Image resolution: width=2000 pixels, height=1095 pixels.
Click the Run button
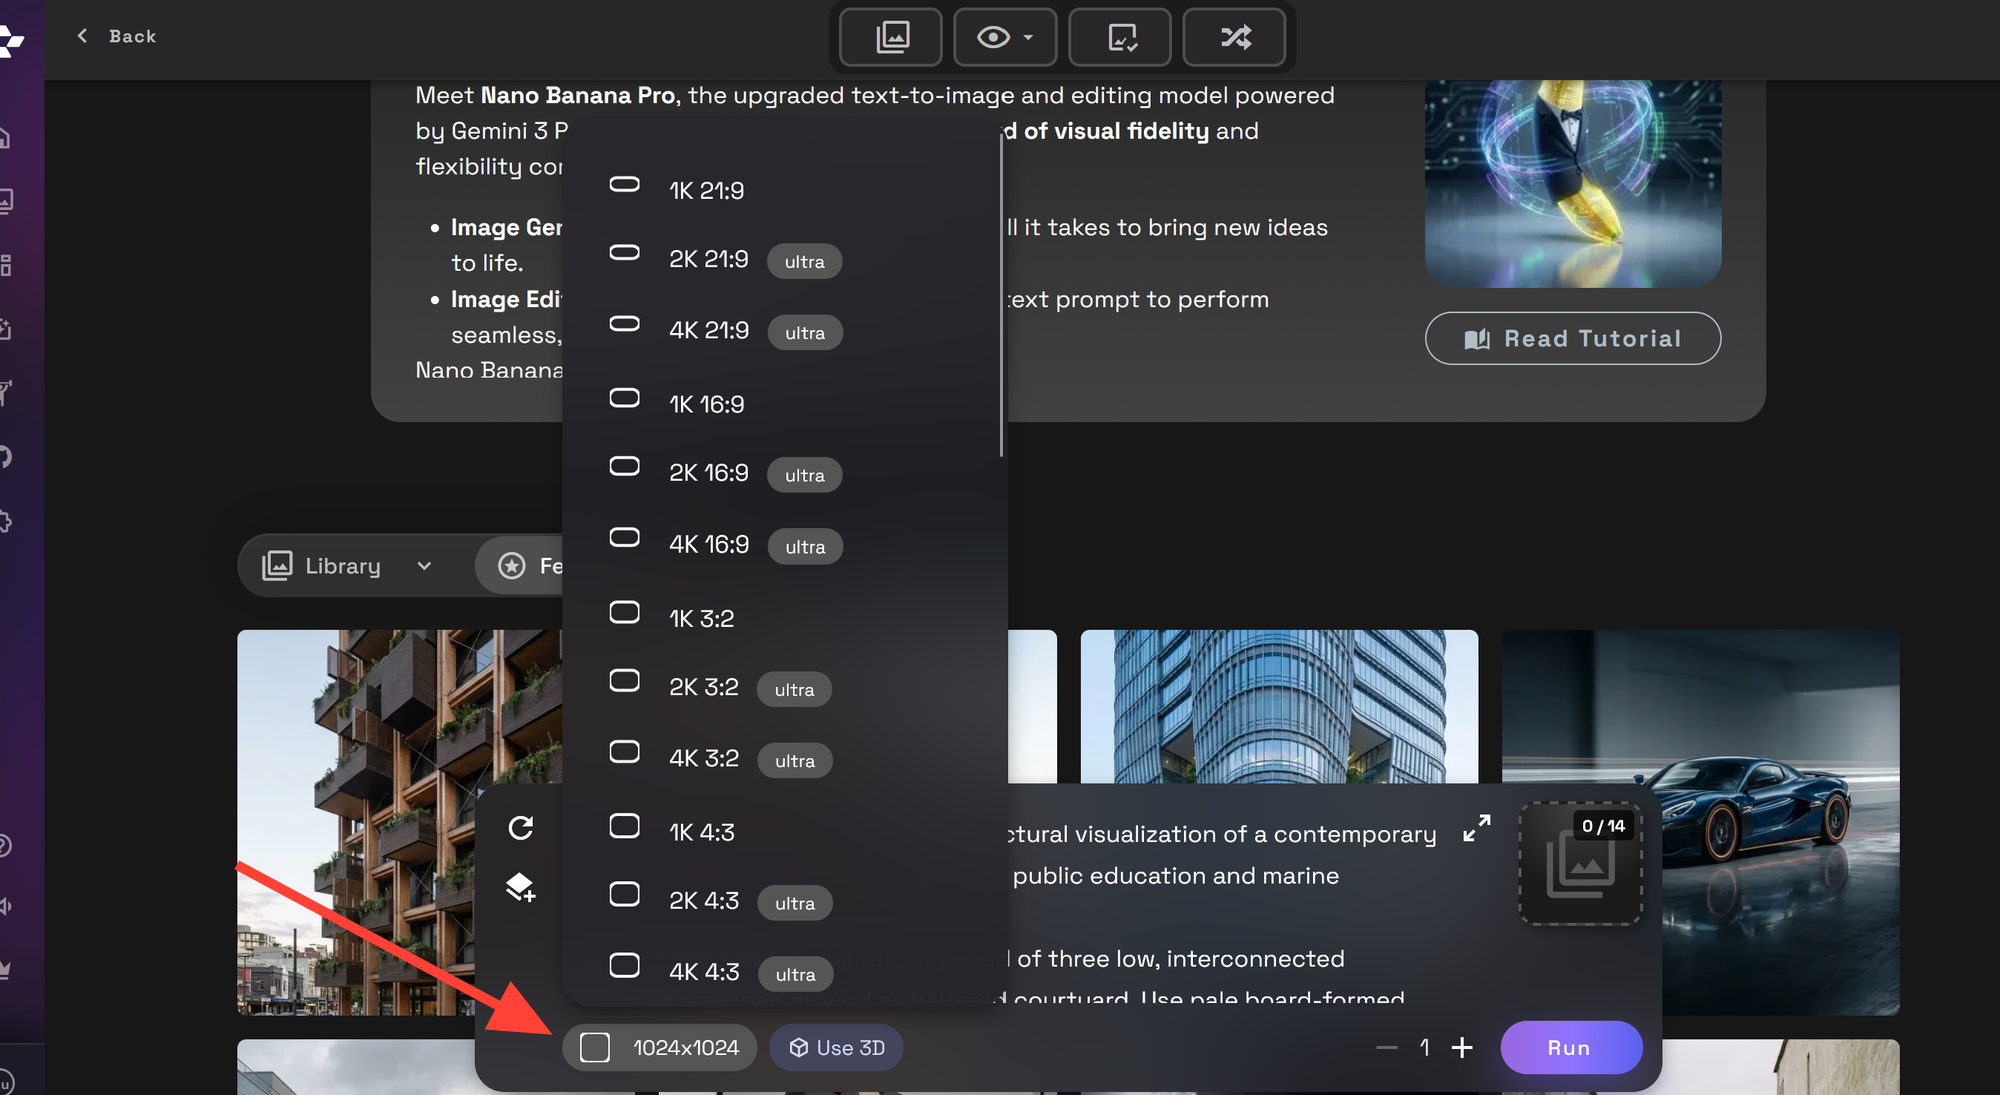(x=1571, y=1048)
